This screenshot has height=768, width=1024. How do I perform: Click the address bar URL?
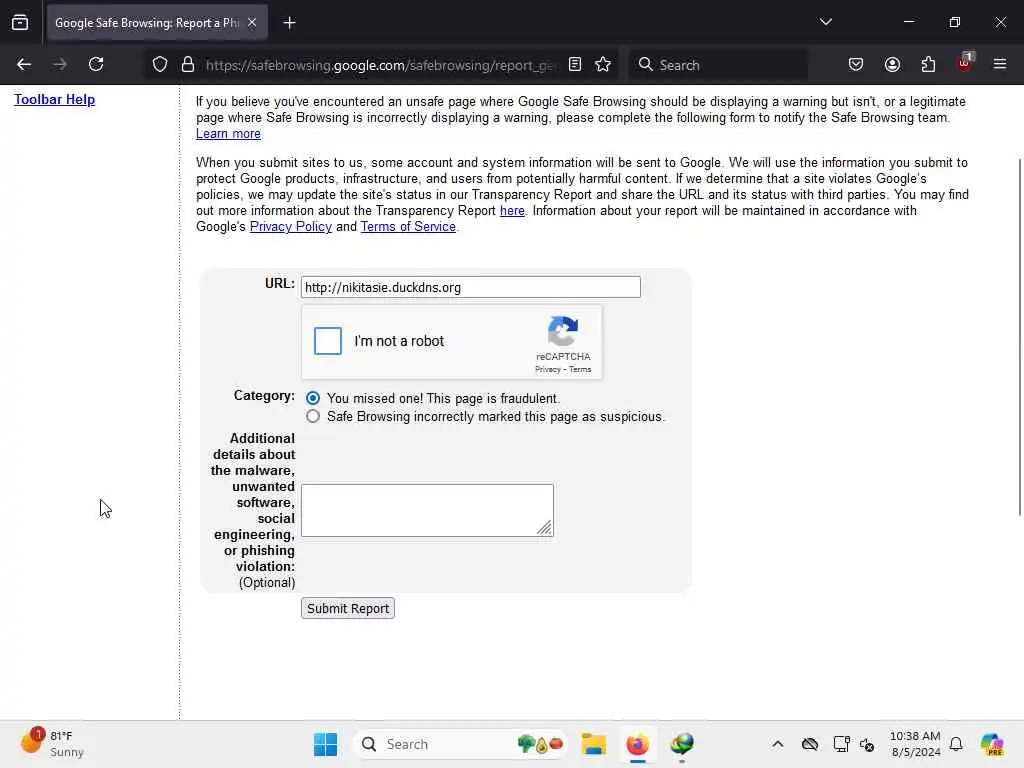[x=381, y=65]
